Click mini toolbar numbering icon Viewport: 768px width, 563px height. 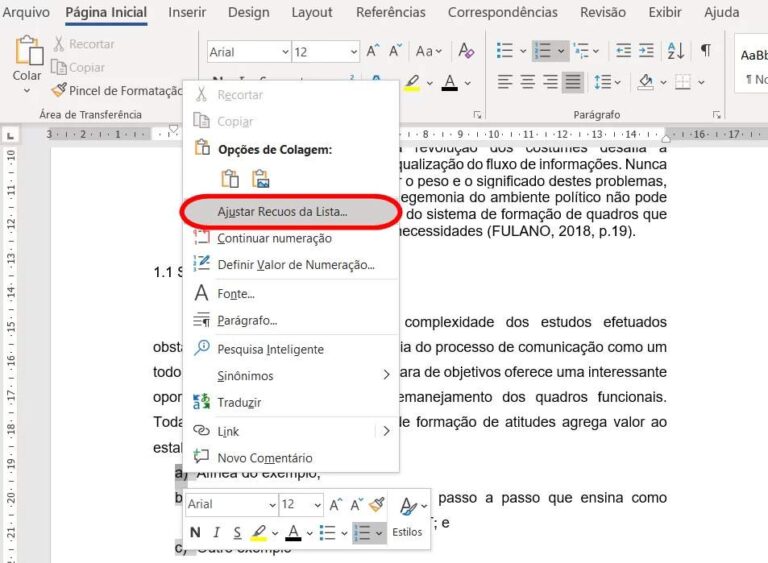[x=362, y=532]
